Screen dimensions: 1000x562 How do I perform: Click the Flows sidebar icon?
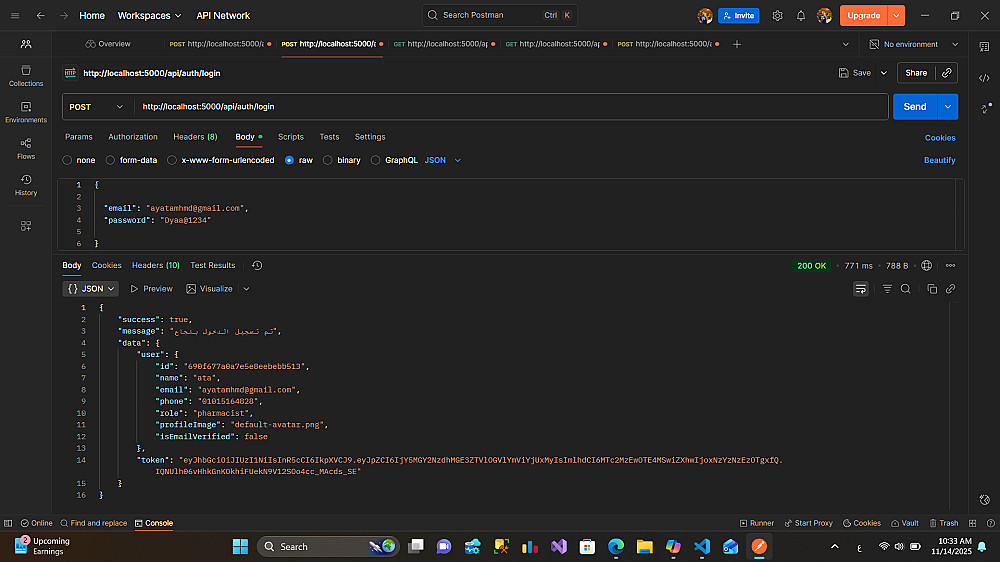[26, 149]
